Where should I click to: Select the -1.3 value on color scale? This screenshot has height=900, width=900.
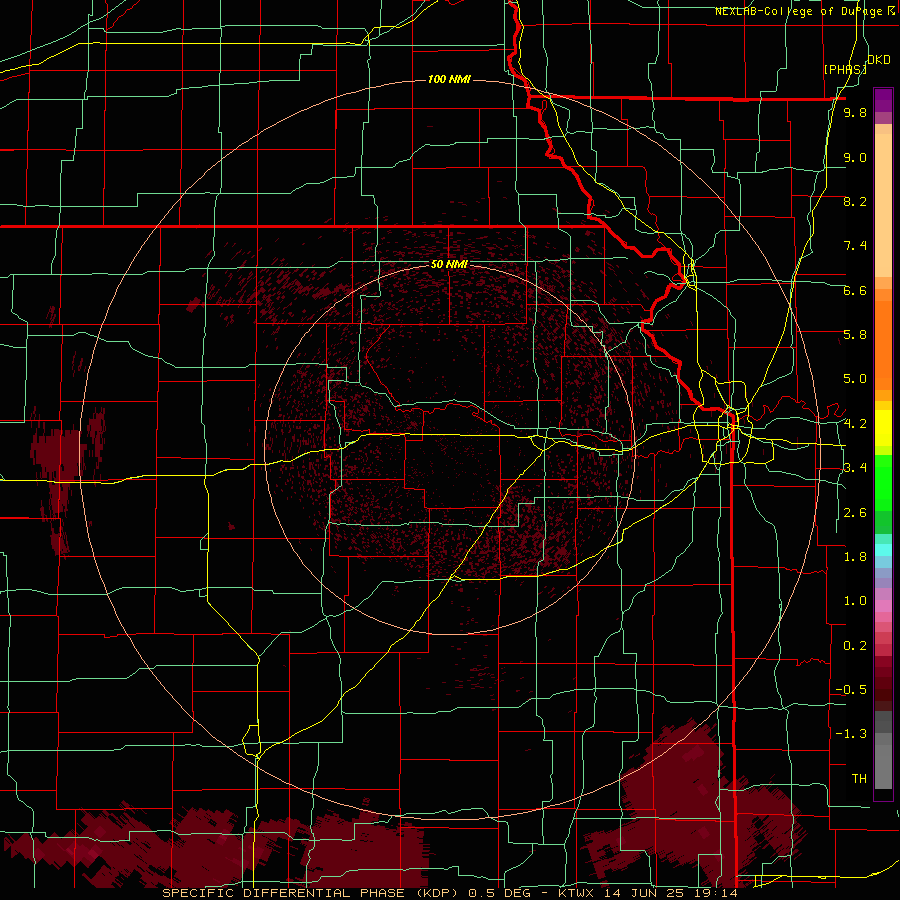pyautogui.click(x=851, y=734)
